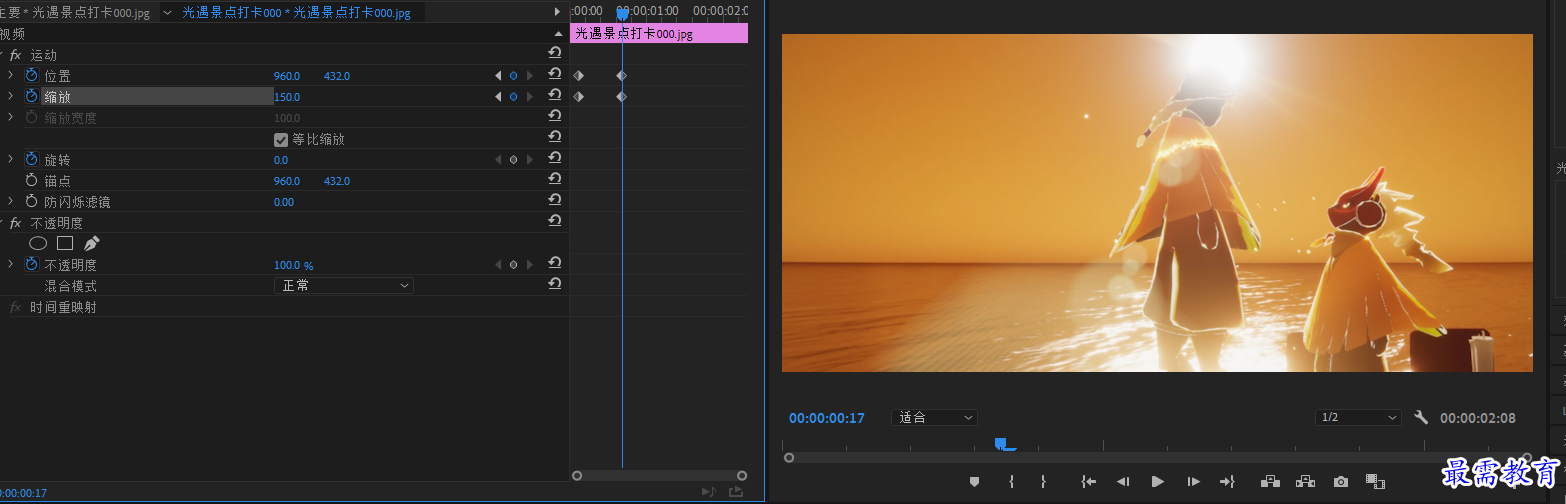Expand the 防闪烁滤镜 property row
1566x504 pixels.
[x=10, y=202]
